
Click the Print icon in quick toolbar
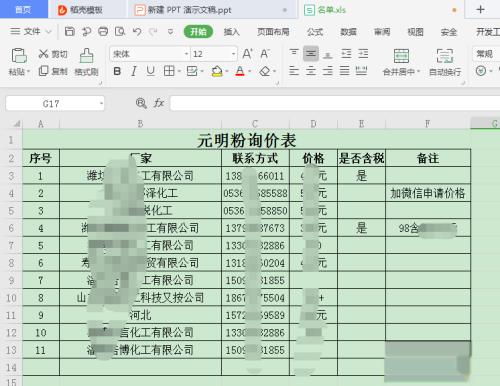(103, 32)
